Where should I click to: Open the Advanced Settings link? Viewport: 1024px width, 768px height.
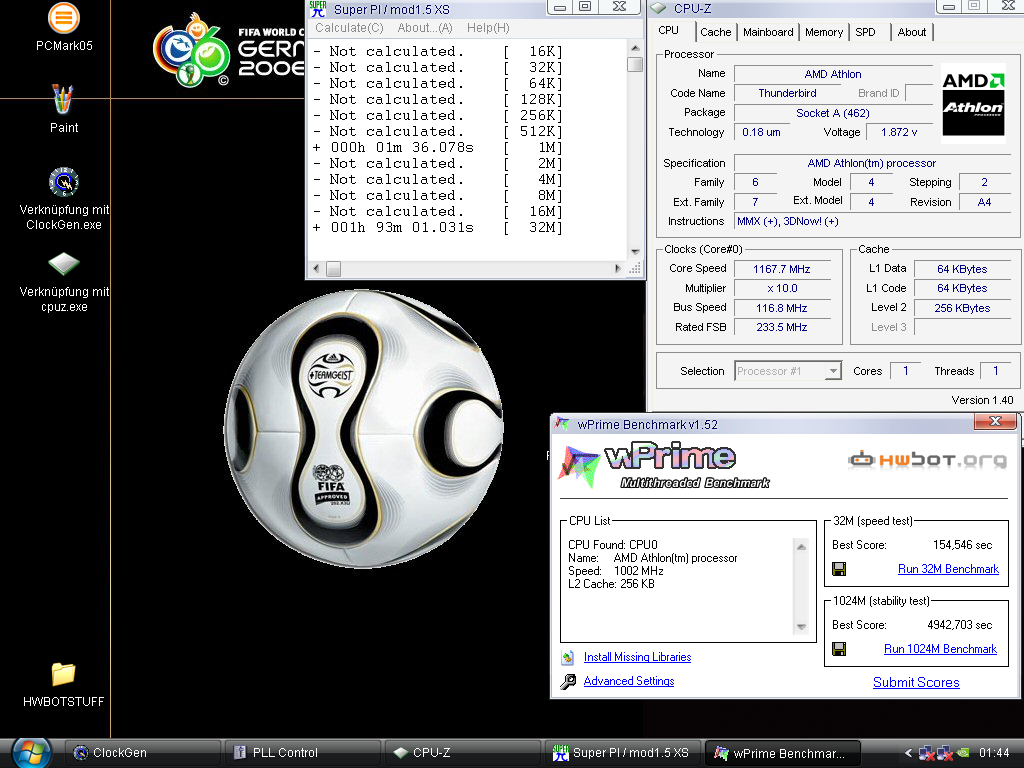click(x=629, y=681)
